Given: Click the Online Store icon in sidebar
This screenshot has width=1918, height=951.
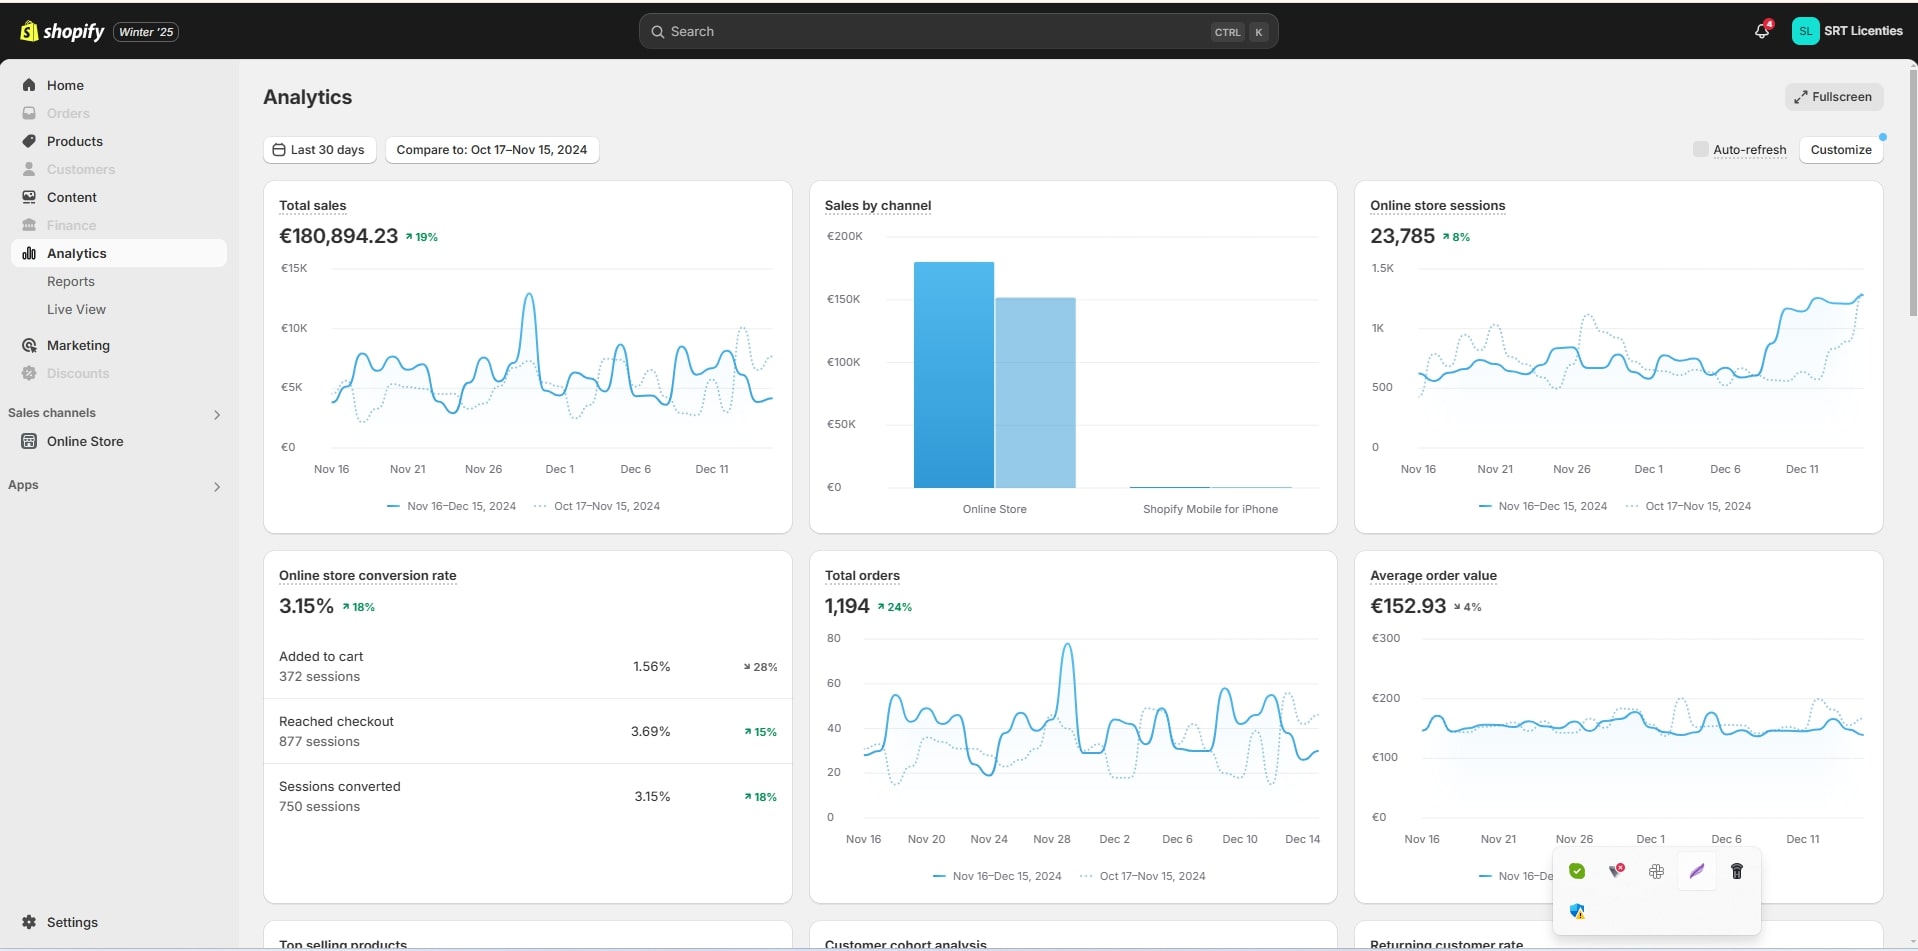Looking at the screenshot, I should click(x=29, y=441).
